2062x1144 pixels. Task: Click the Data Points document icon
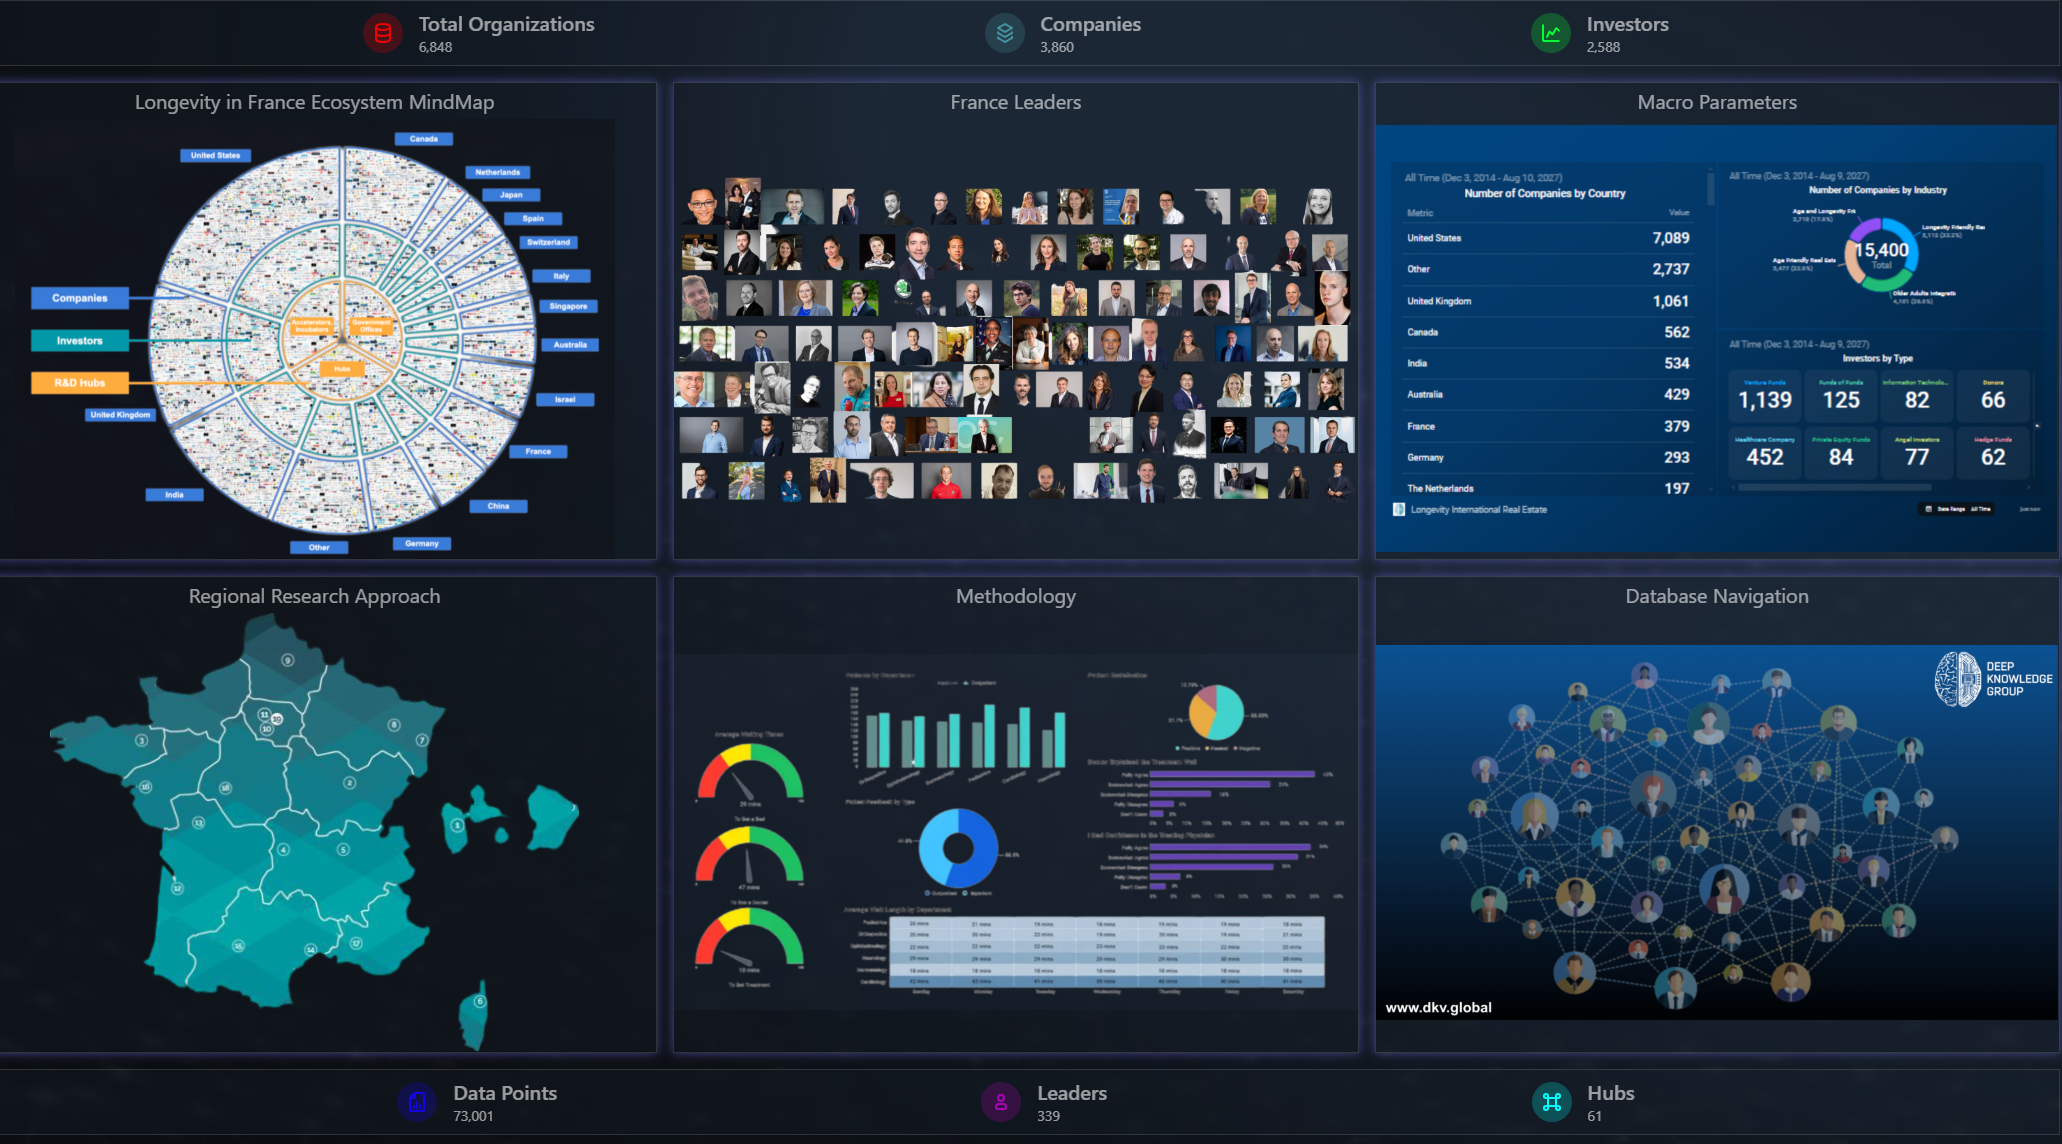coord(417,1102)
